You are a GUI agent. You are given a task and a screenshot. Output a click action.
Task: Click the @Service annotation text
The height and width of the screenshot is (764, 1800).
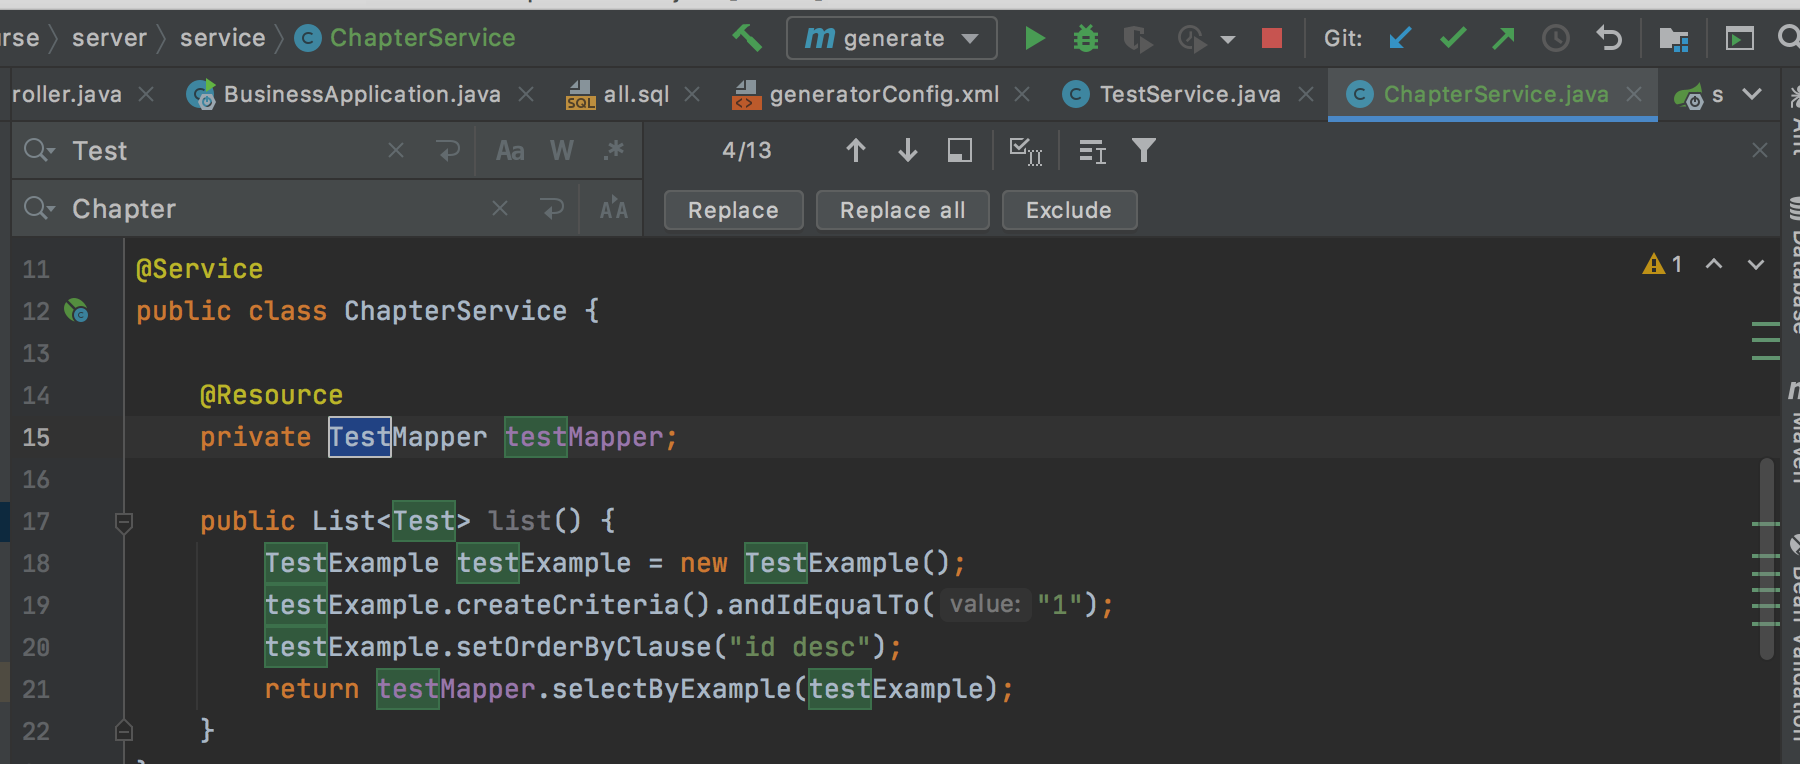coord(199,269)
